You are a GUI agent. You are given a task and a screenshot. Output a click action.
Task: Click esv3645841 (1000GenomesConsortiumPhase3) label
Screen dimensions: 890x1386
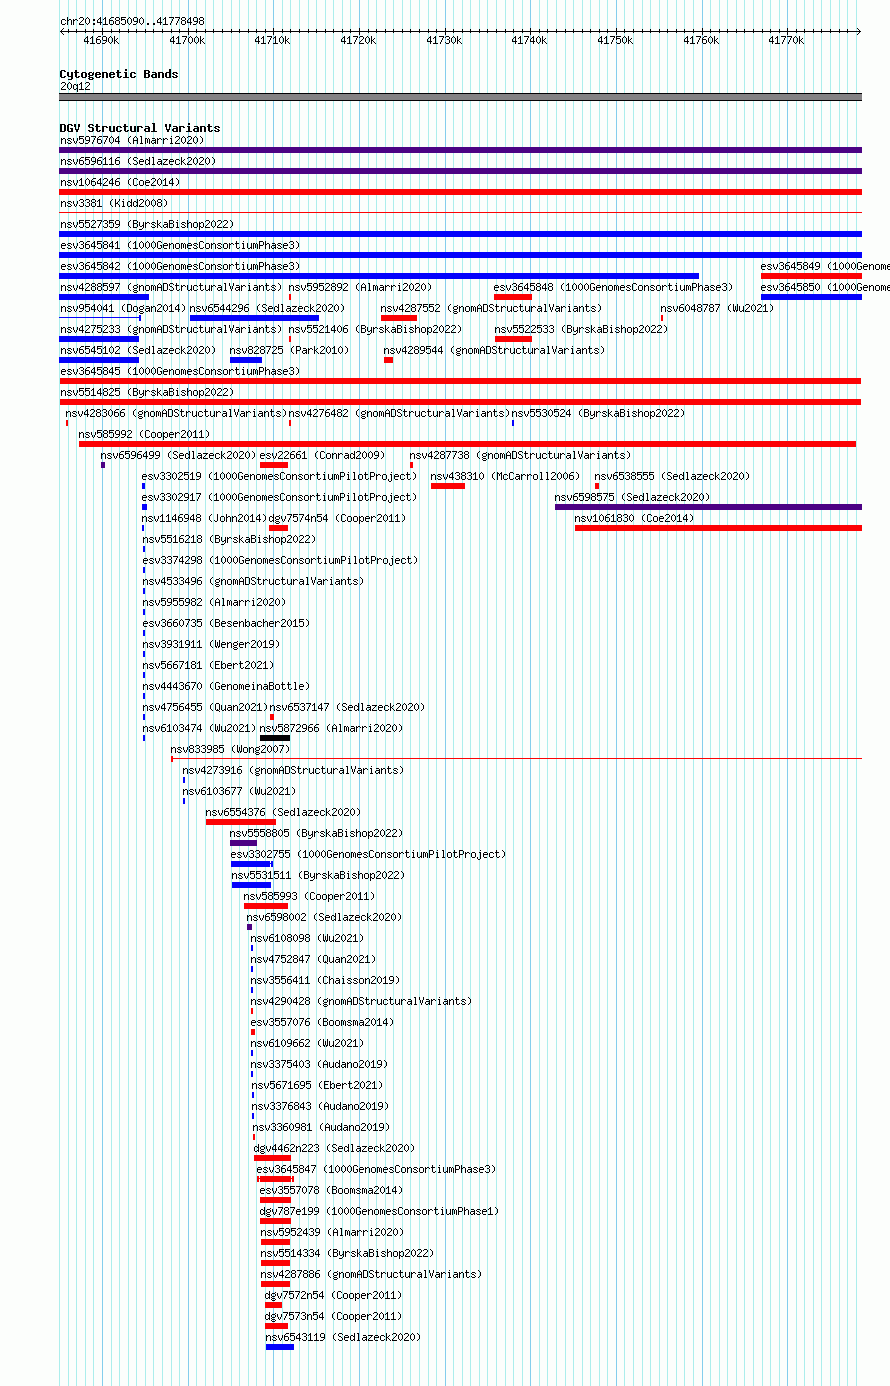[x=180, y=245]
